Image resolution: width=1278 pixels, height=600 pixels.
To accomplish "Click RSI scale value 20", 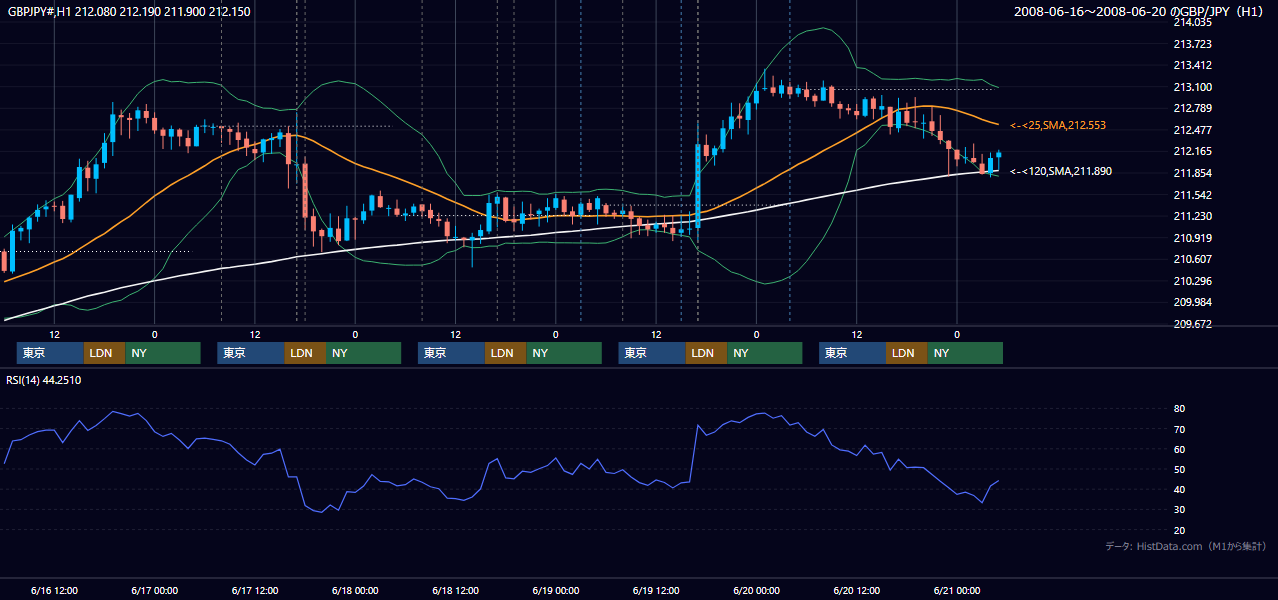I will [x=1179, y=530].
